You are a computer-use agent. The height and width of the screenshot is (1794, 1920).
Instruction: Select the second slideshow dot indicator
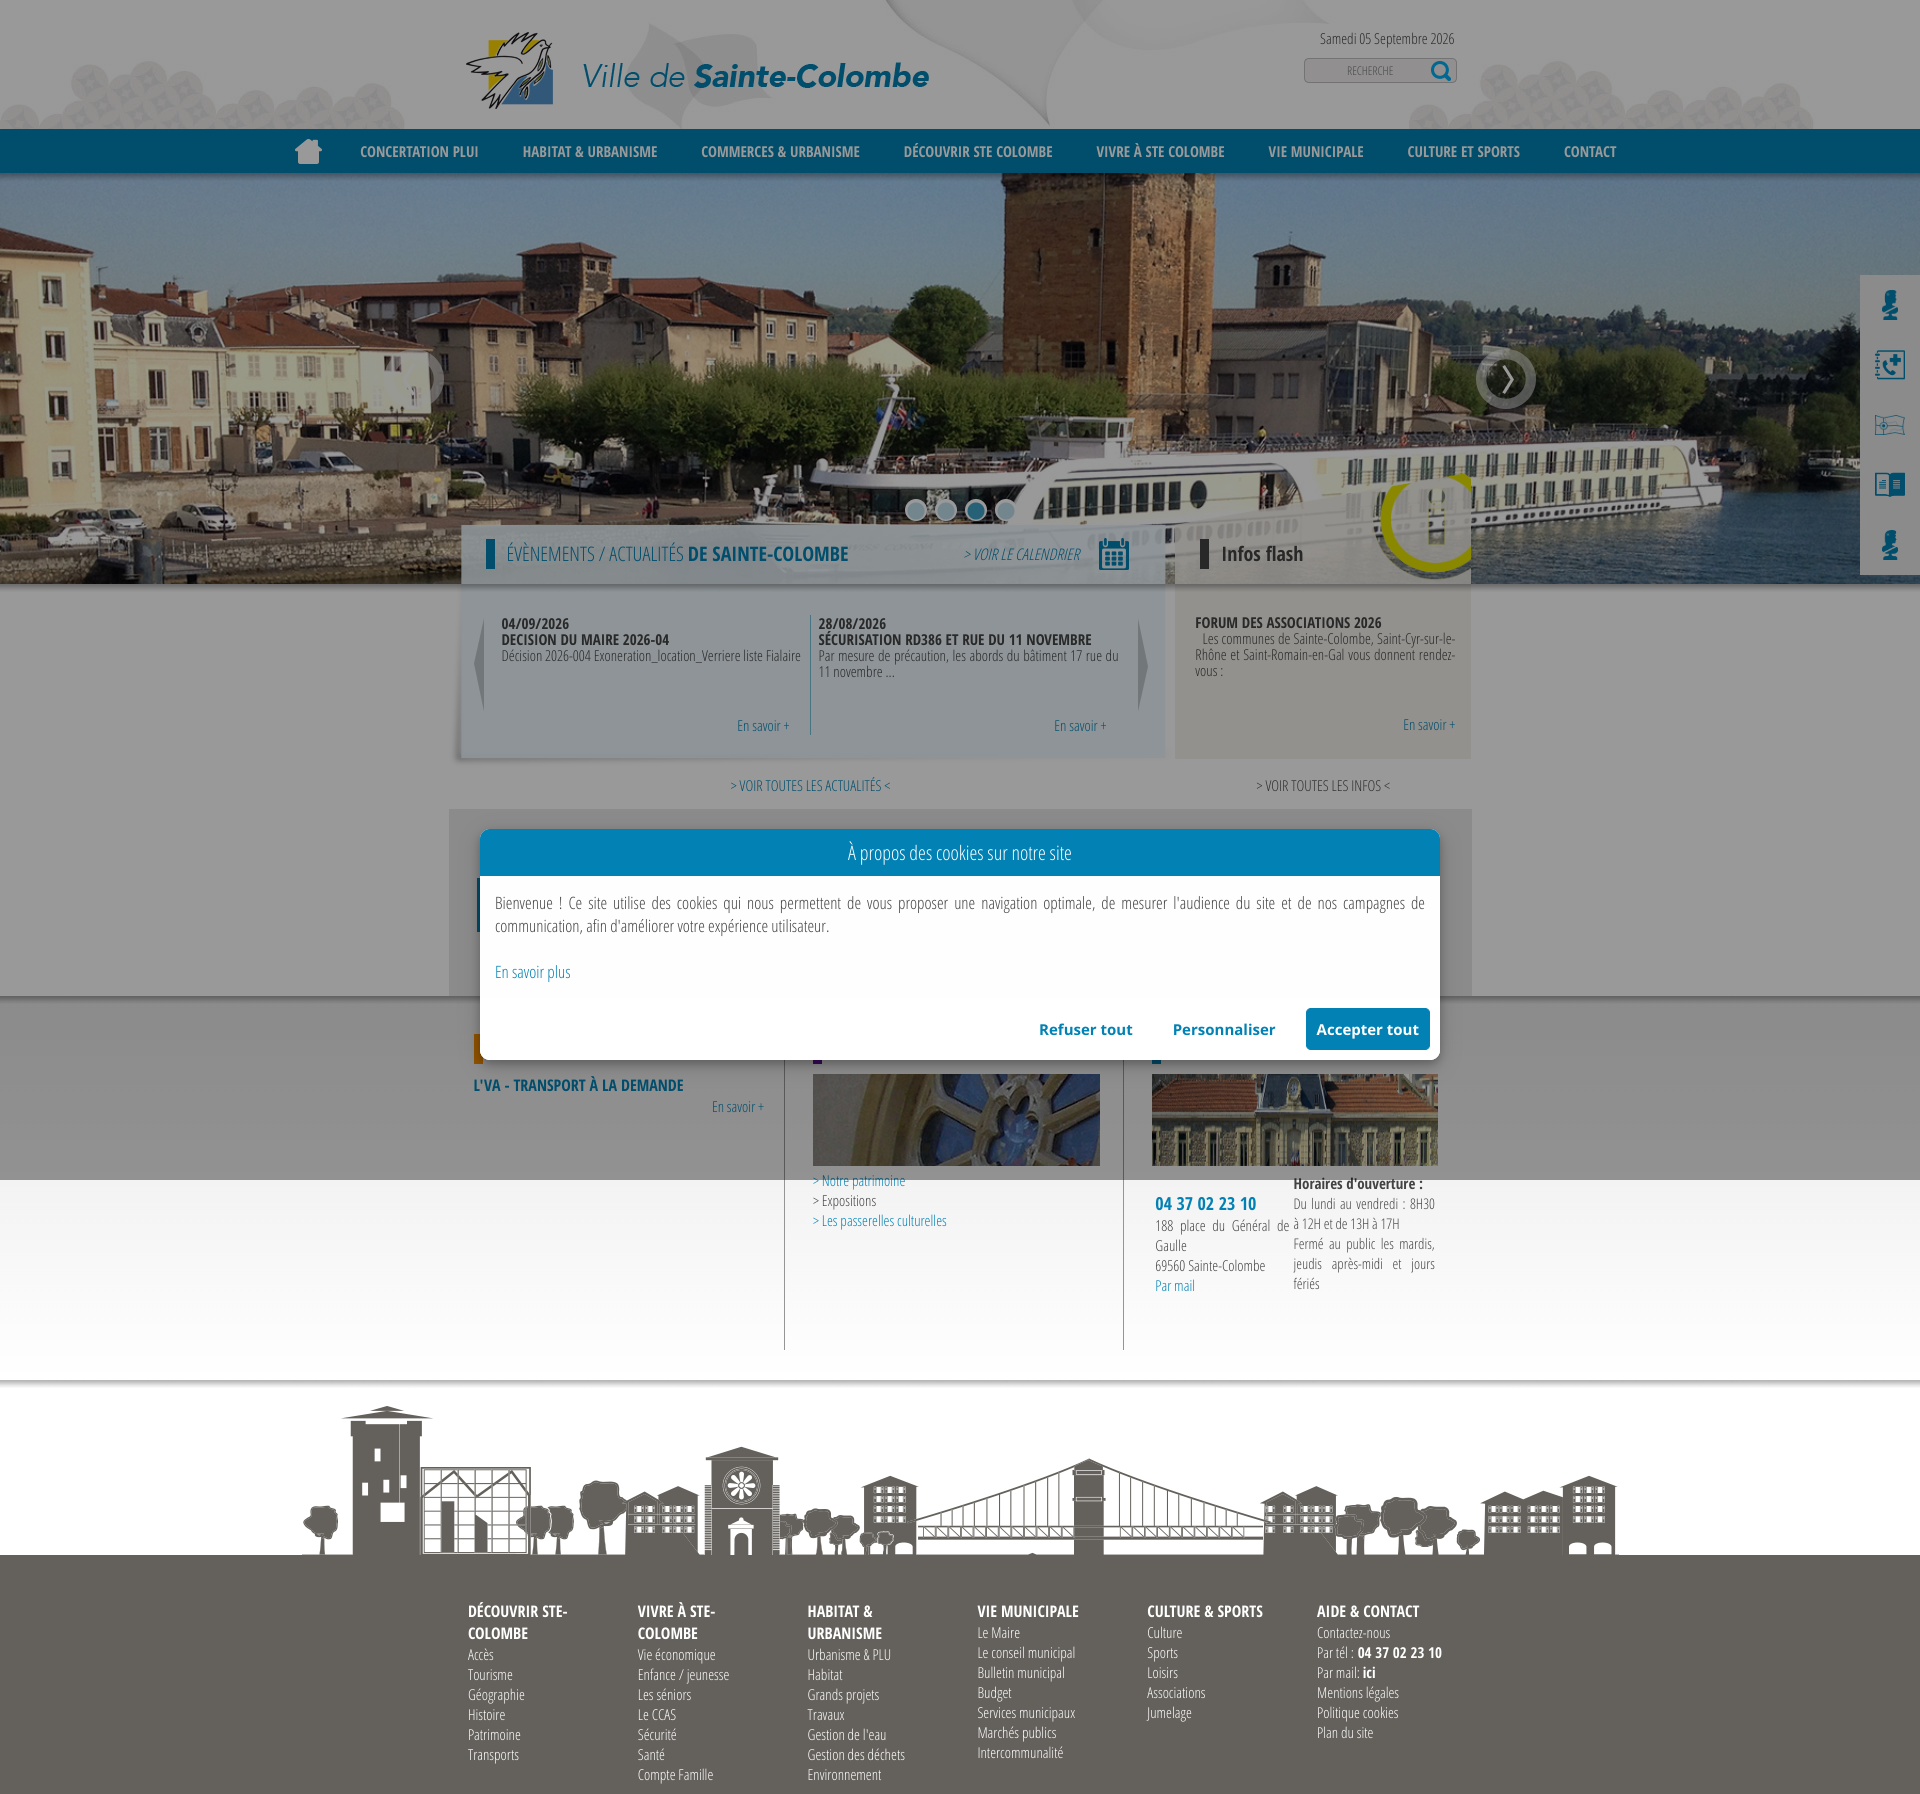946,510
